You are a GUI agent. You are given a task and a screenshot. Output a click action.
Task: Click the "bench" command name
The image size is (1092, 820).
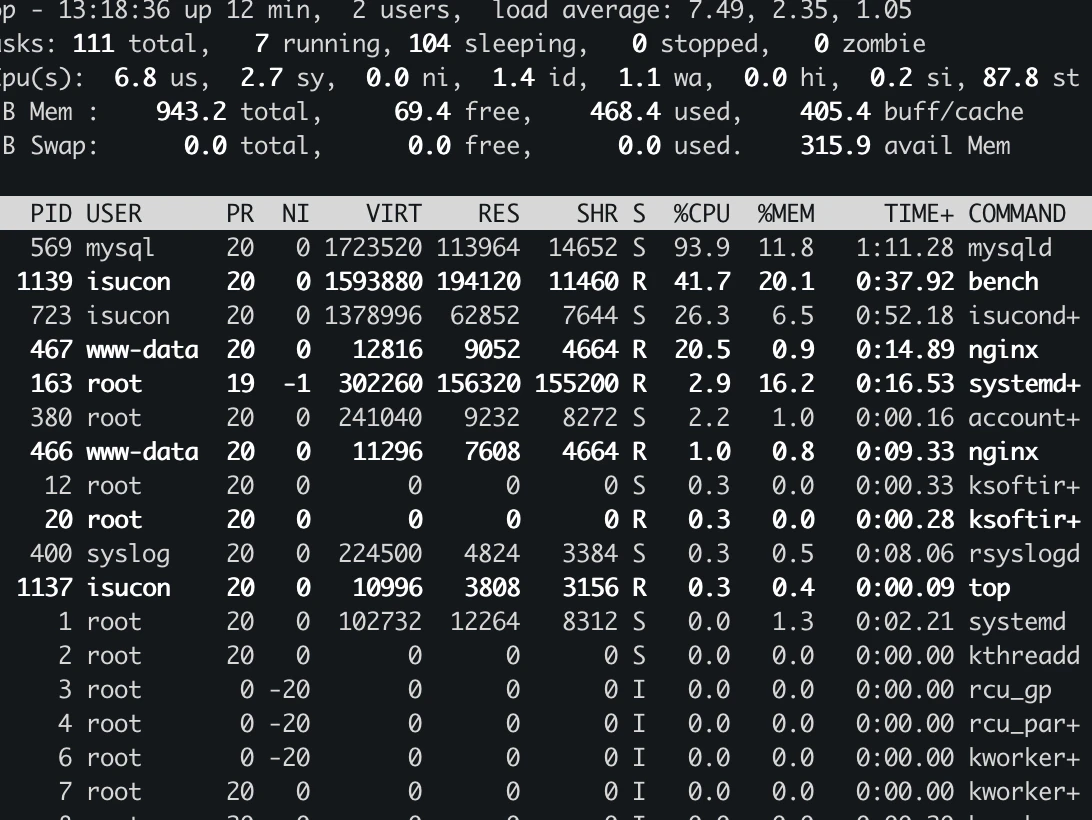1003,281
